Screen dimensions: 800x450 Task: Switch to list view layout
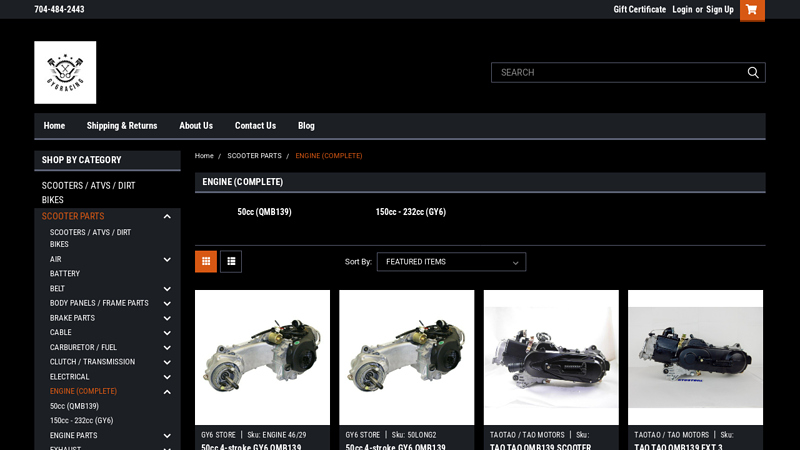point(231,262)
